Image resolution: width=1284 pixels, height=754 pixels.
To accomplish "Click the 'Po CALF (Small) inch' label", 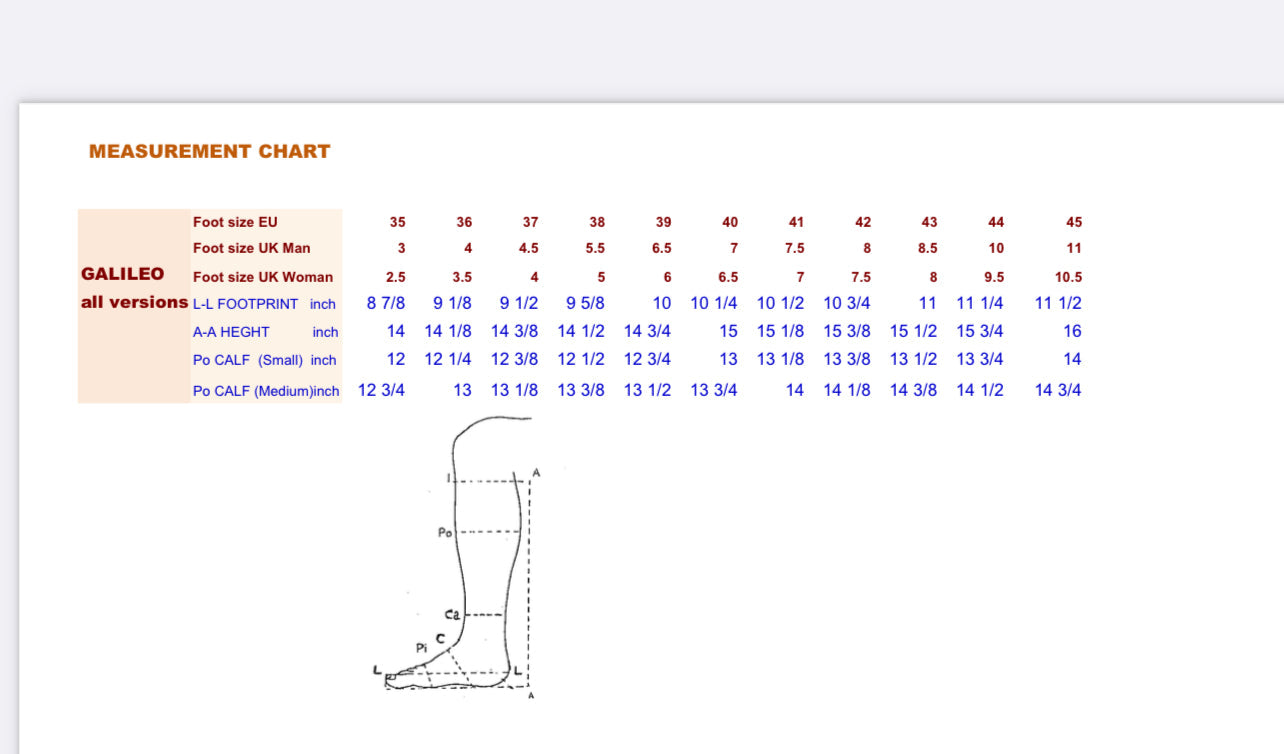I will 264,360.
